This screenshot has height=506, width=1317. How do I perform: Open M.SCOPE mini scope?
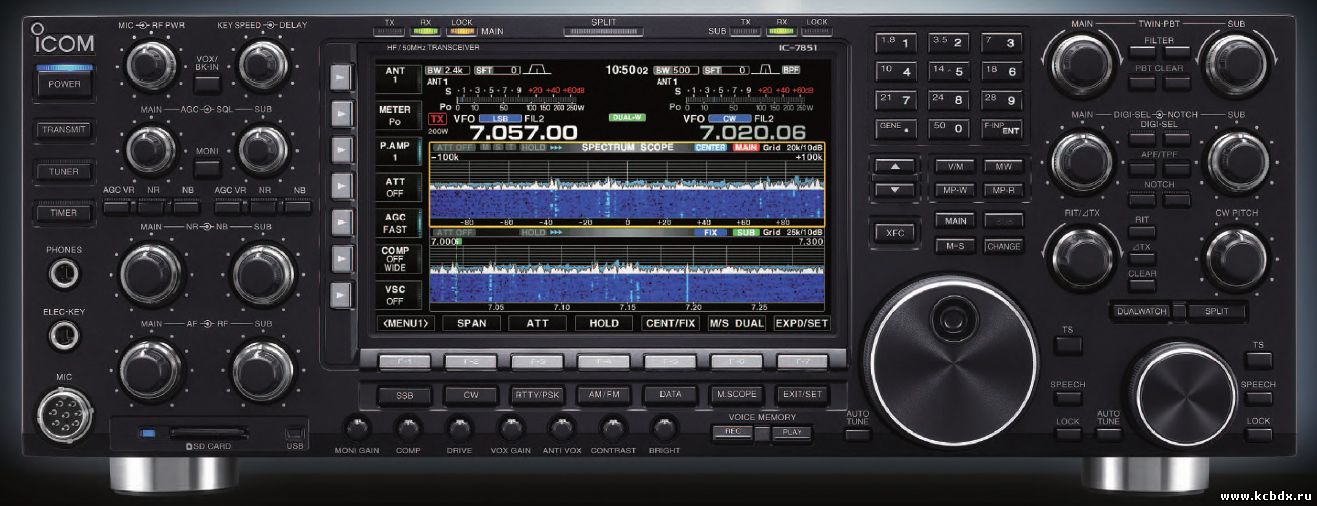[736, 395]
